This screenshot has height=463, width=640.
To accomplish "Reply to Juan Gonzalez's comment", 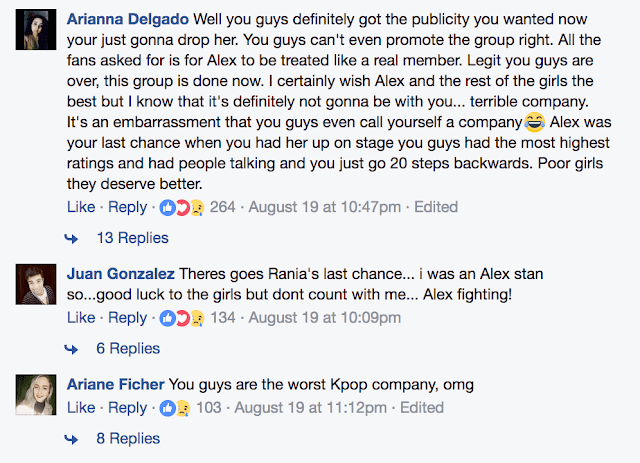I will click(127, 318).
